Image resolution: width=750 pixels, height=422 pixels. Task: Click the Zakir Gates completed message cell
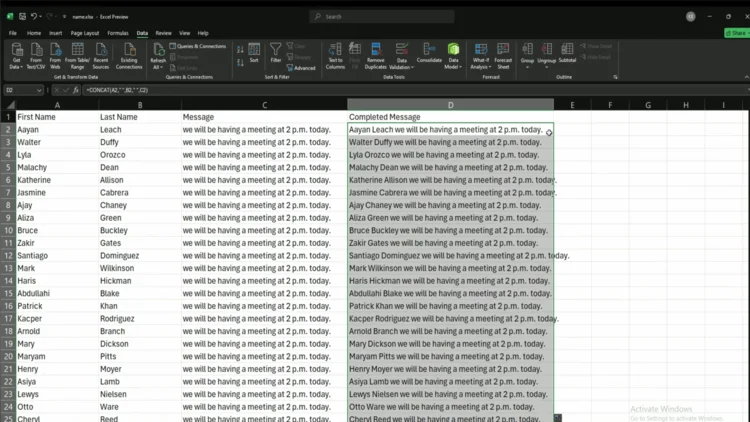tap(451, 243)
